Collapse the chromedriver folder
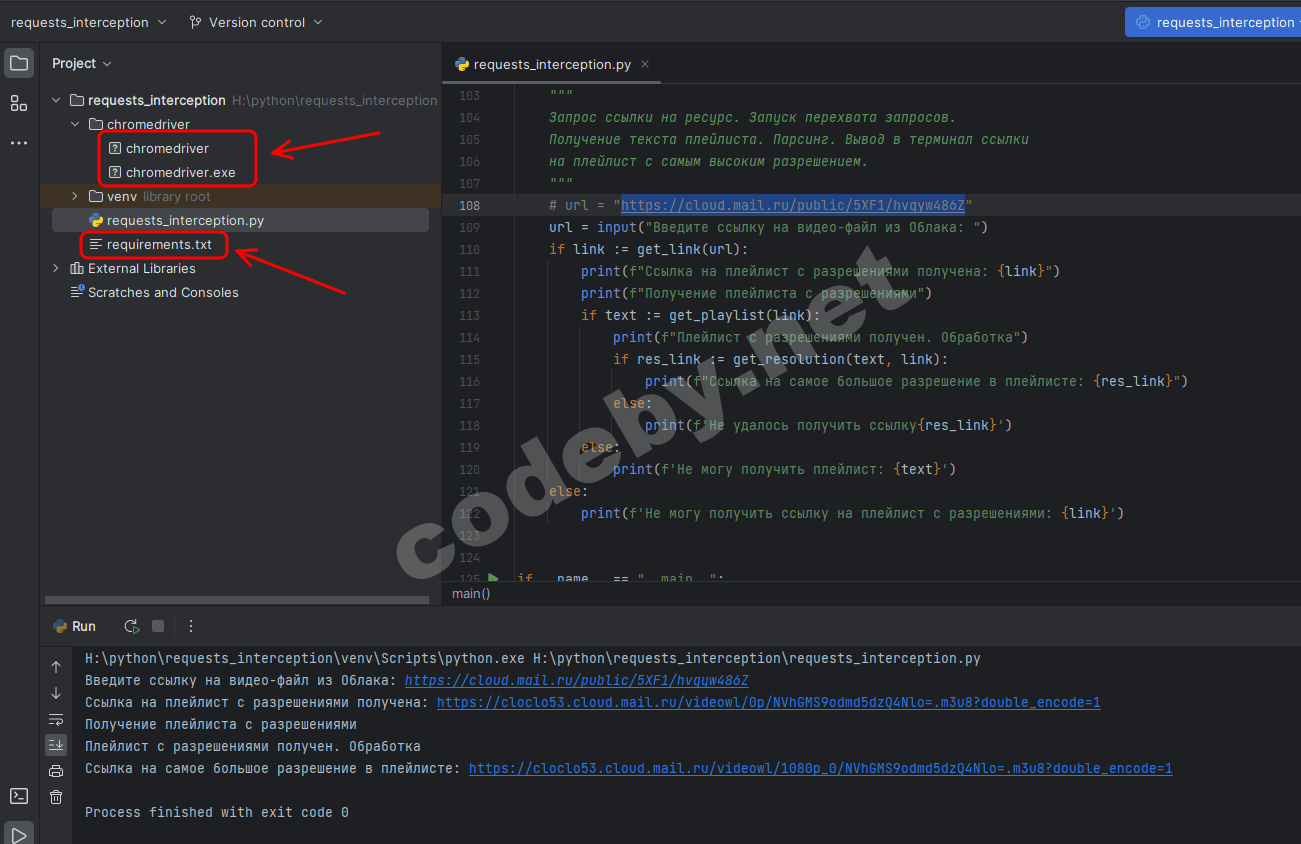The image size is (1301, 844). (75, 124)
